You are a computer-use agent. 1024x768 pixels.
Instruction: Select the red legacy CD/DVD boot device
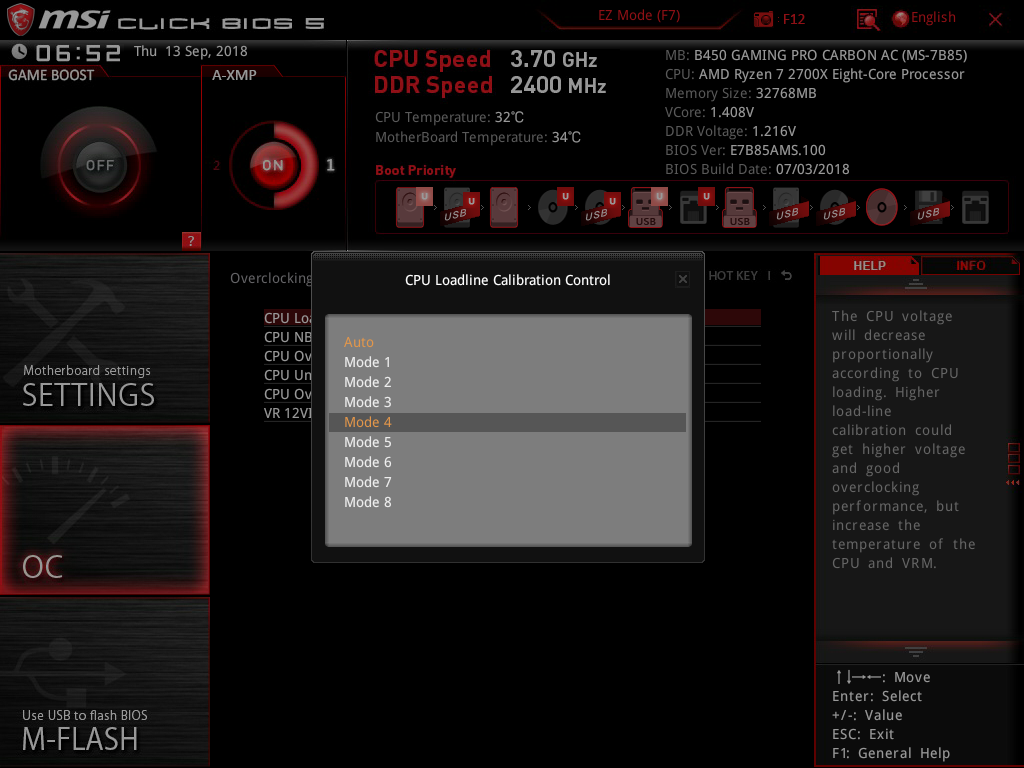click(x=881, y=207)
